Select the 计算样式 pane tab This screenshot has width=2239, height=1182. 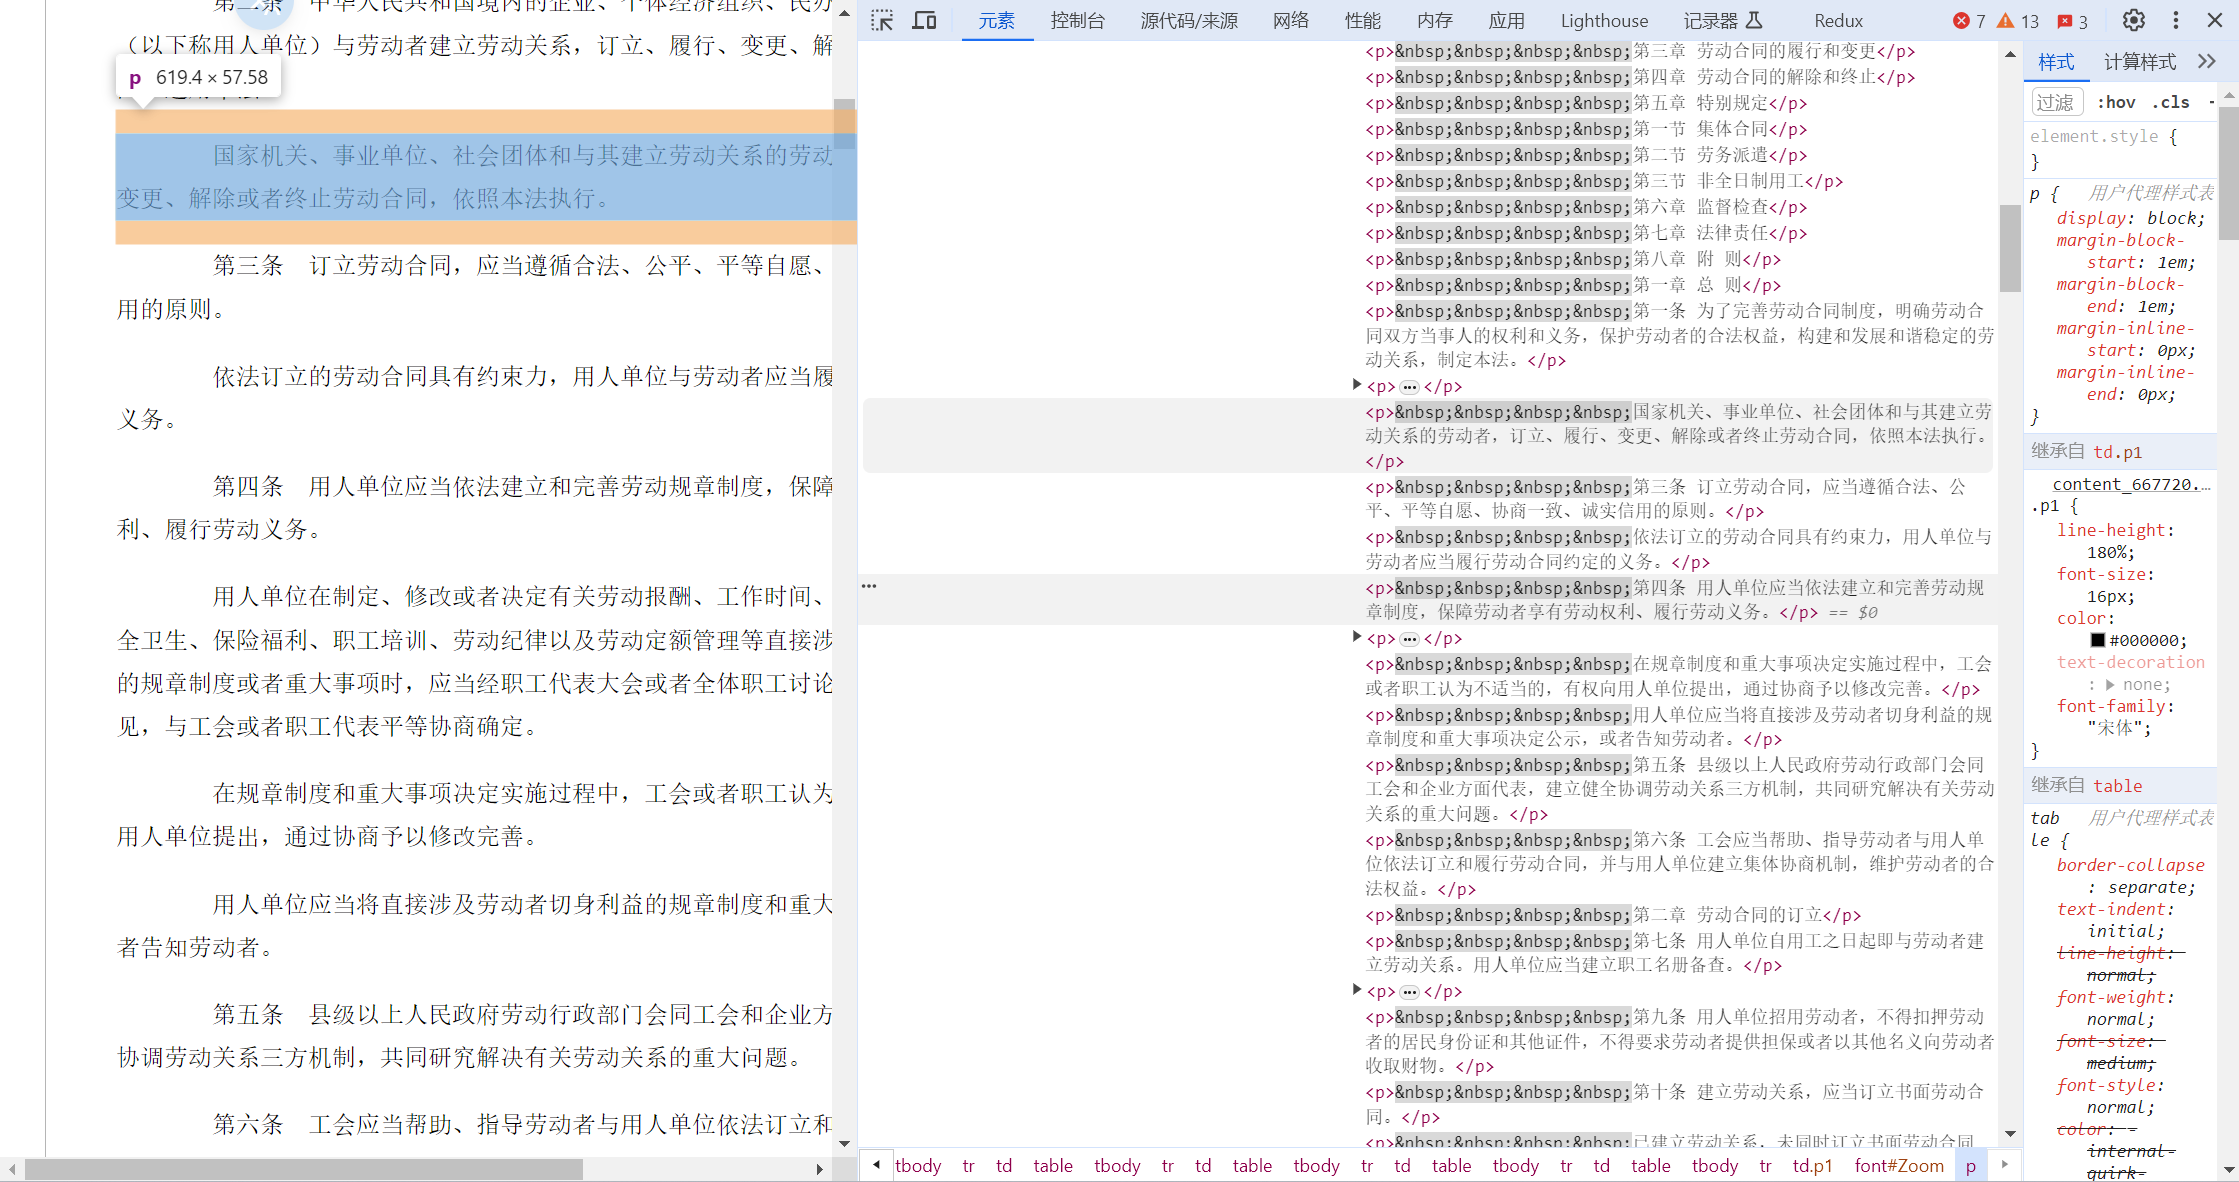(2139, 62)
